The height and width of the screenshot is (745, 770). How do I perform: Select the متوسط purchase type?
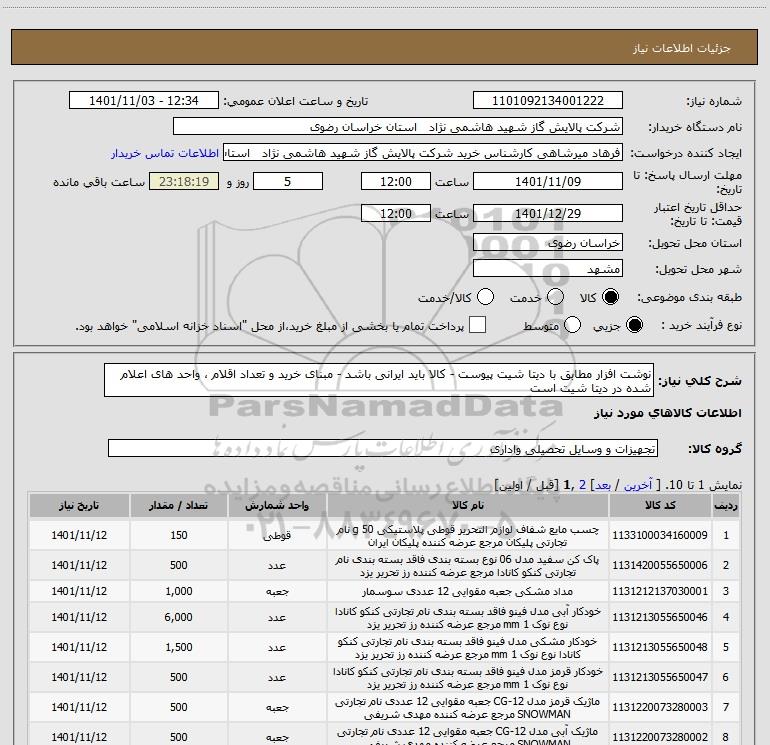[x=573, y=325]
